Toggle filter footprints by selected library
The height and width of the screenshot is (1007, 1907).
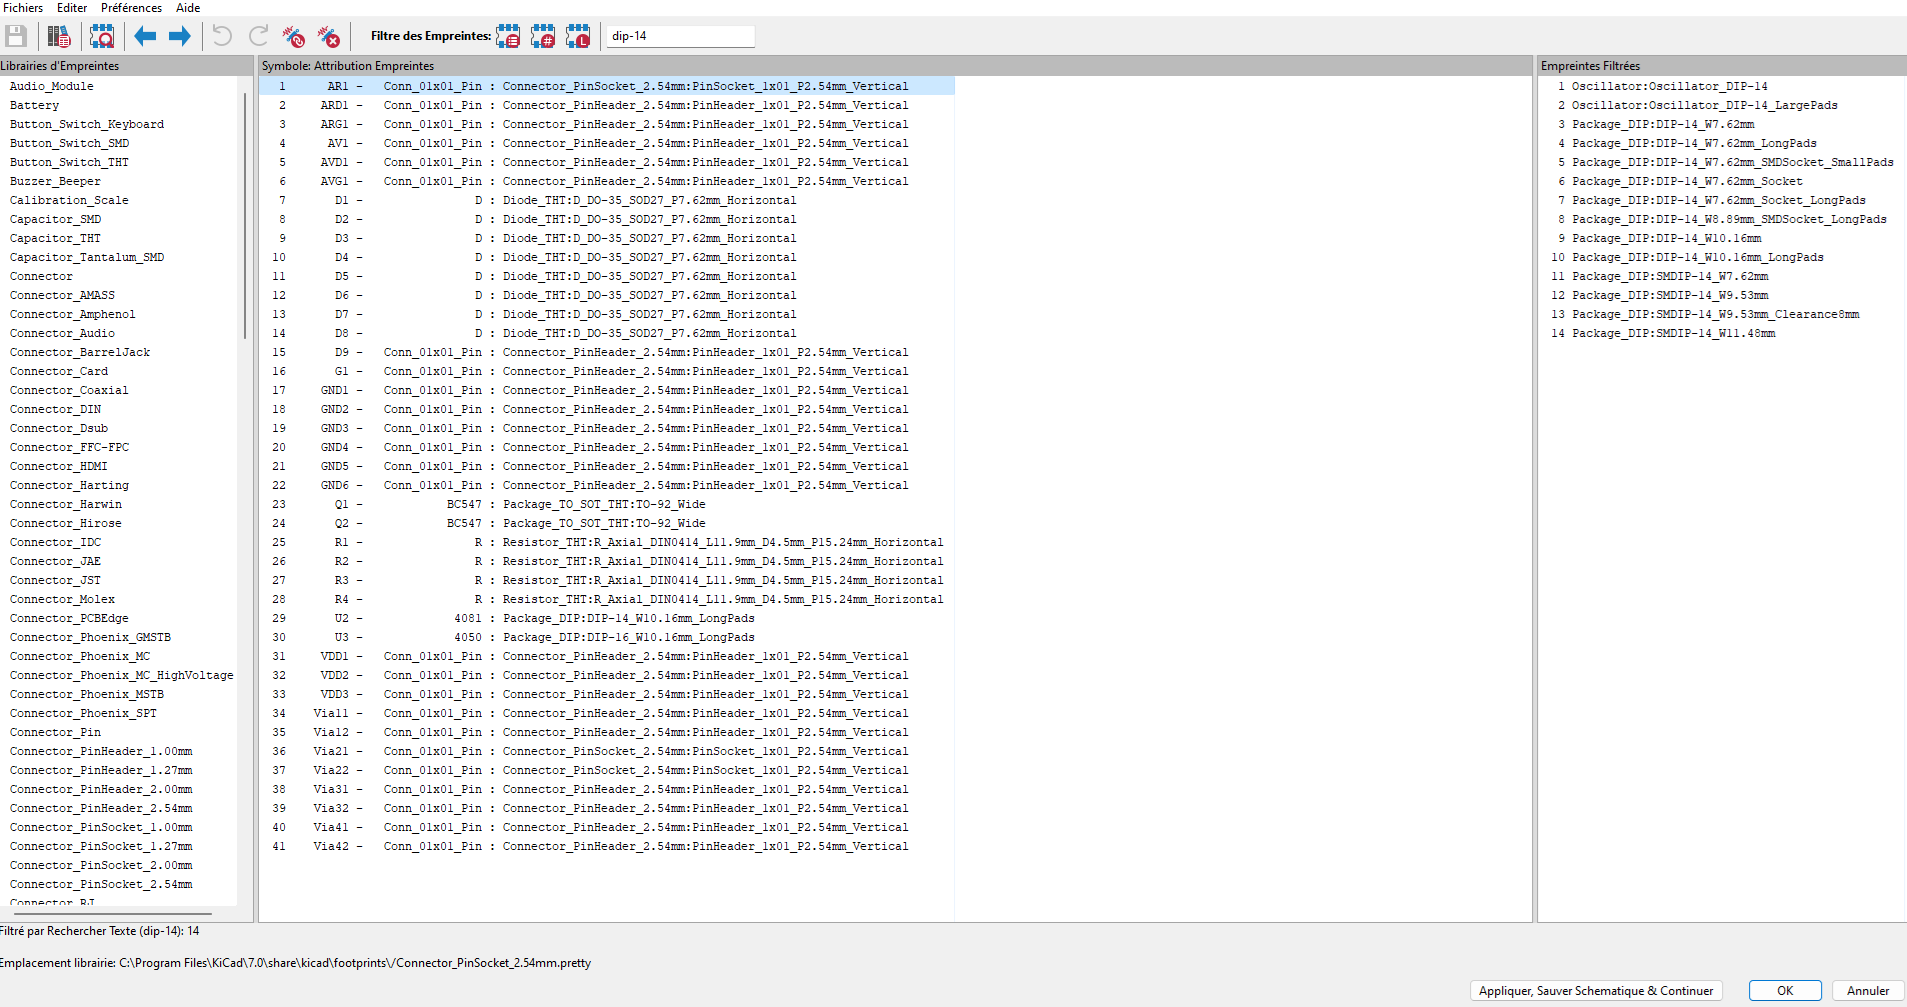click(x=578, y=37)
